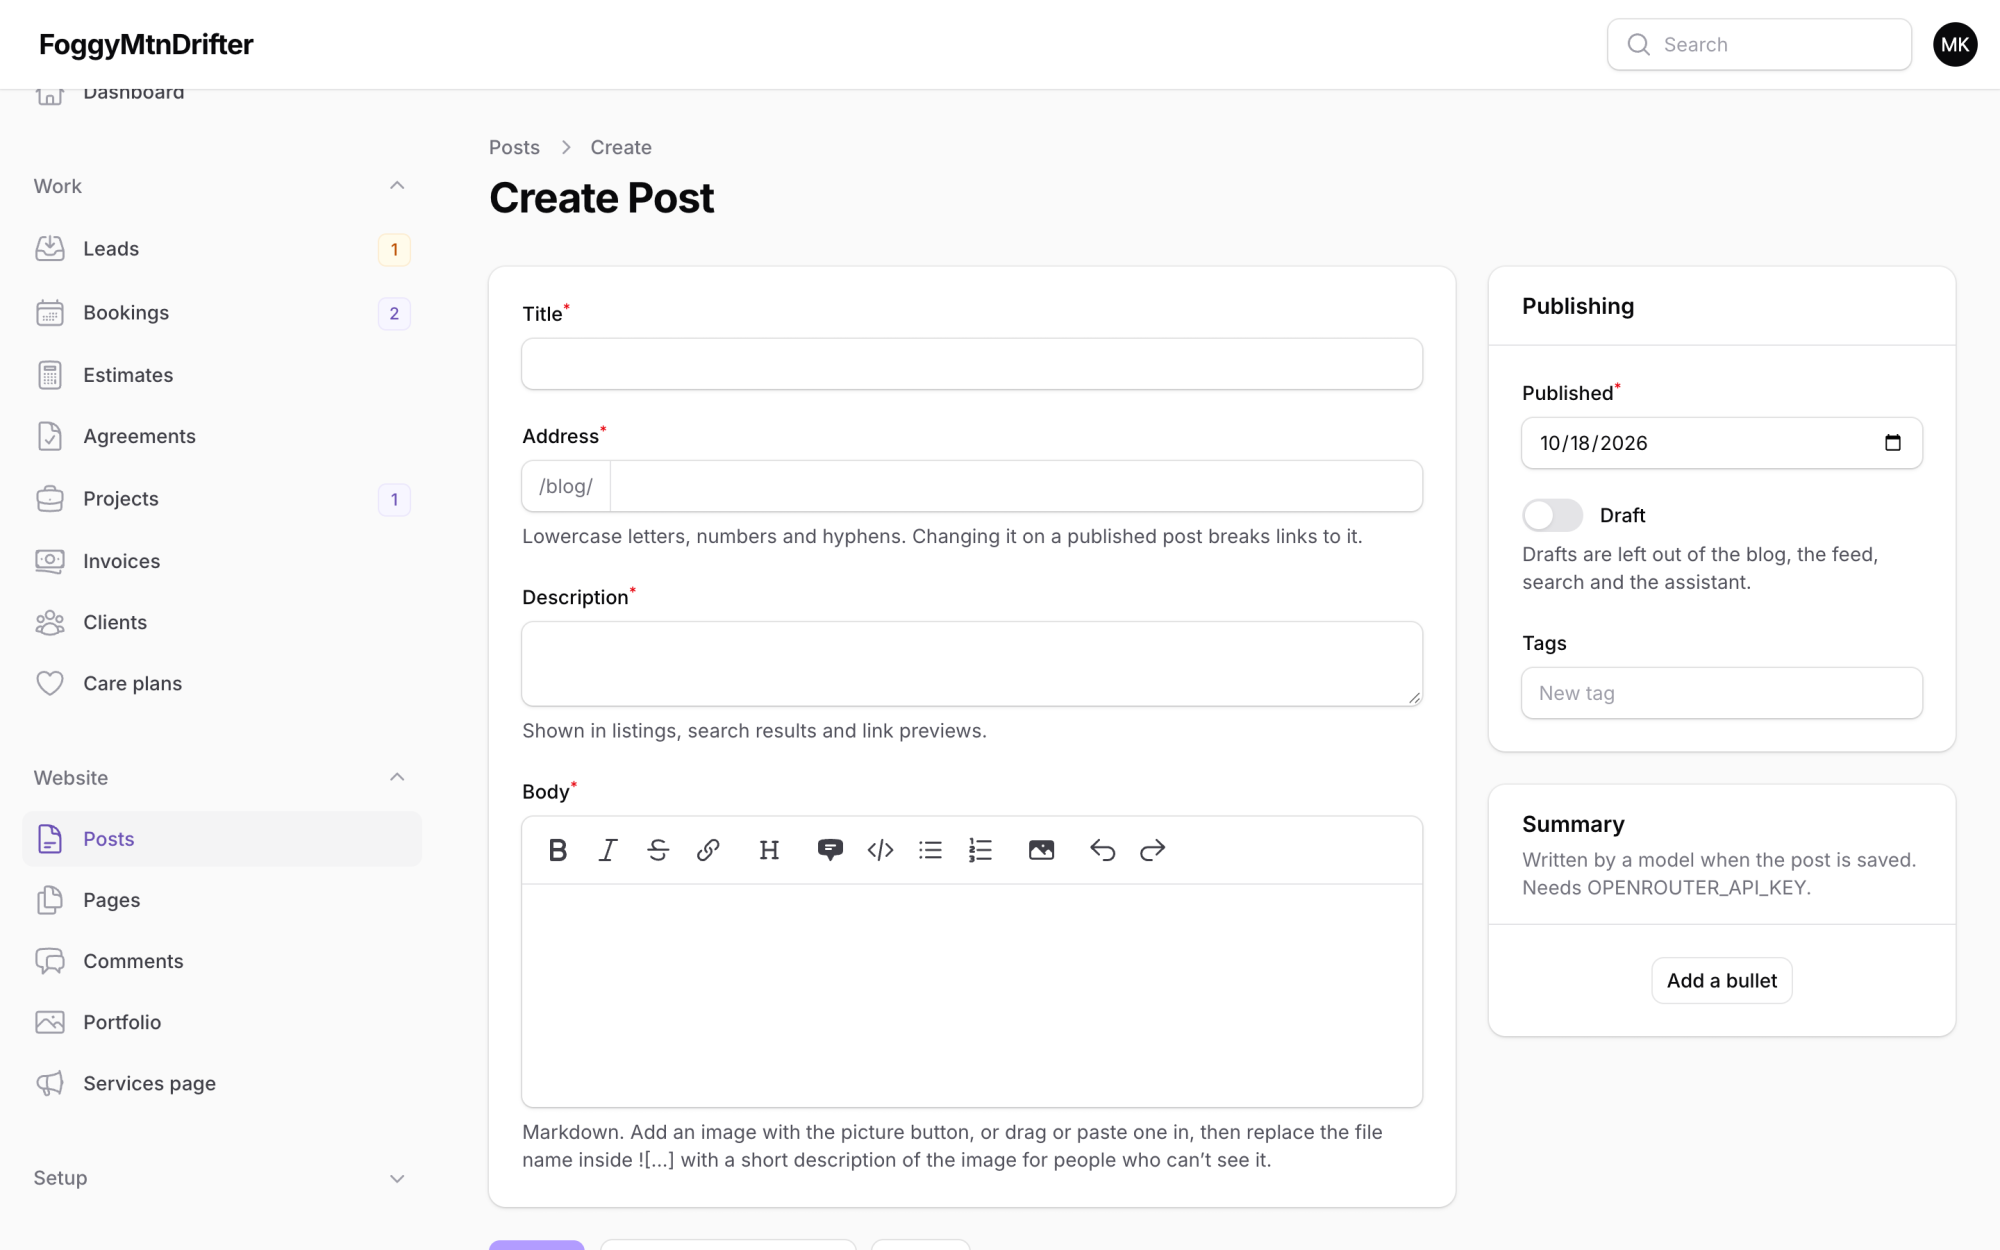
Task: Focus the top Search field
Action: click(x=1759, y=44)
